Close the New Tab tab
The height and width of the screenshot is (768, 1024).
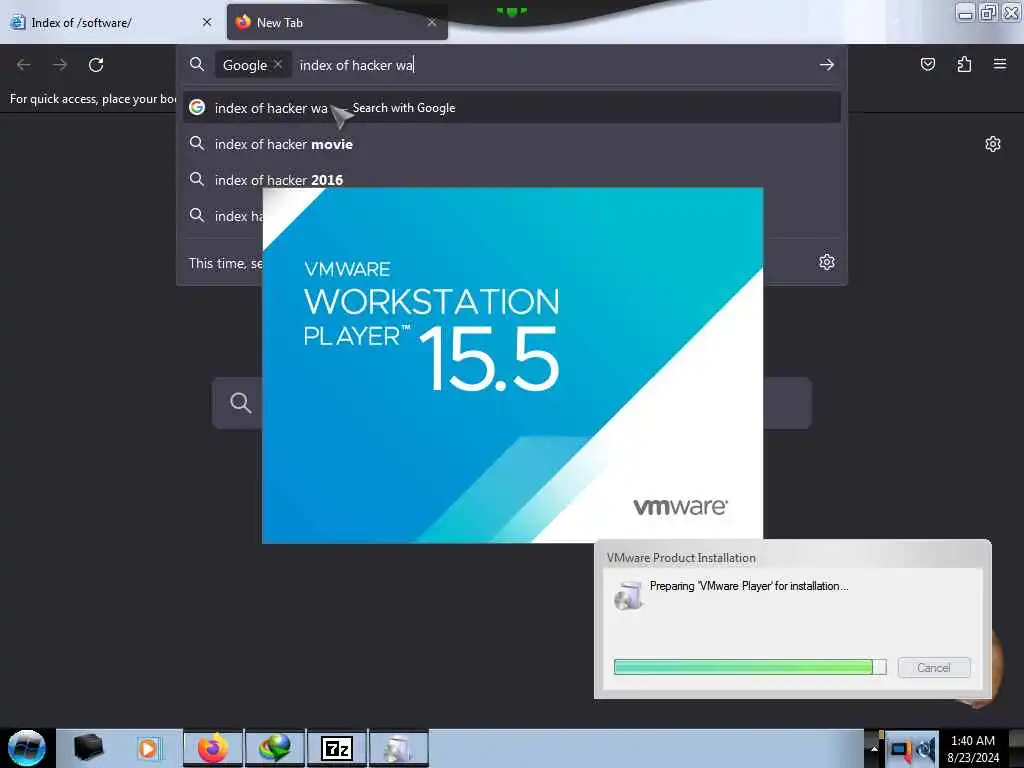pyautogui.click(x=432, y=22)
